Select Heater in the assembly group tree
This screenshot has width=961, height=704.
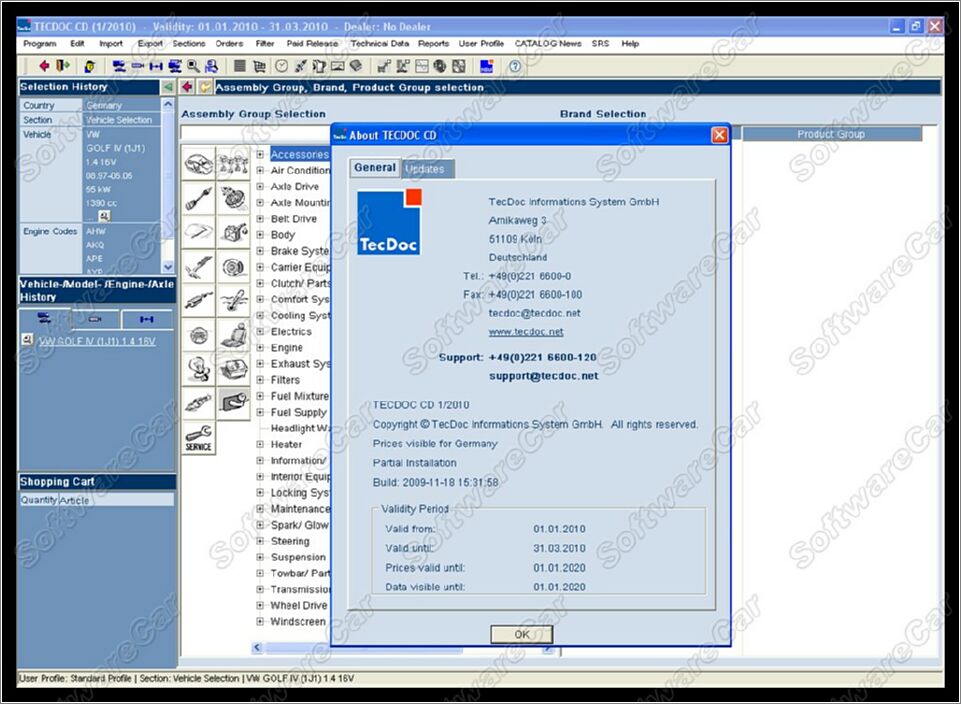(x=286, y=444)
